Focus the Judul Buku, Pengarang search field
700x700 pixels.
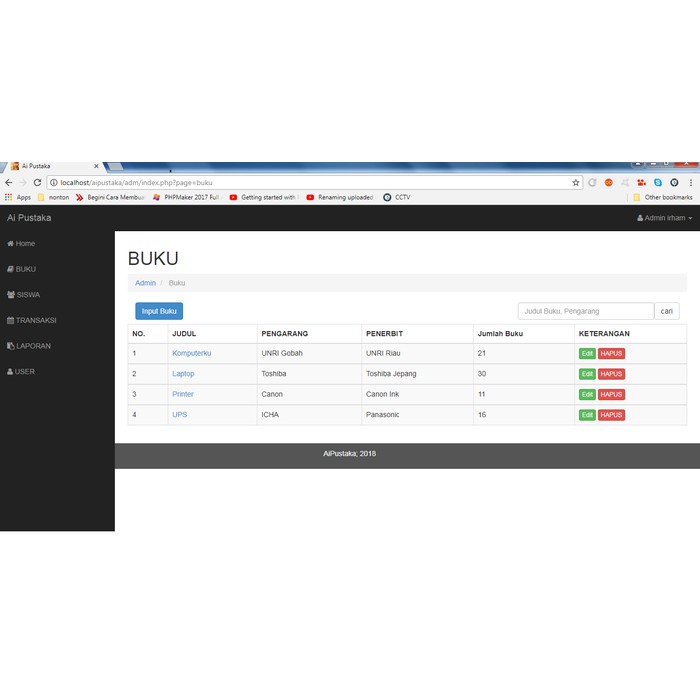pyautogui.click(x=585, y=311)
